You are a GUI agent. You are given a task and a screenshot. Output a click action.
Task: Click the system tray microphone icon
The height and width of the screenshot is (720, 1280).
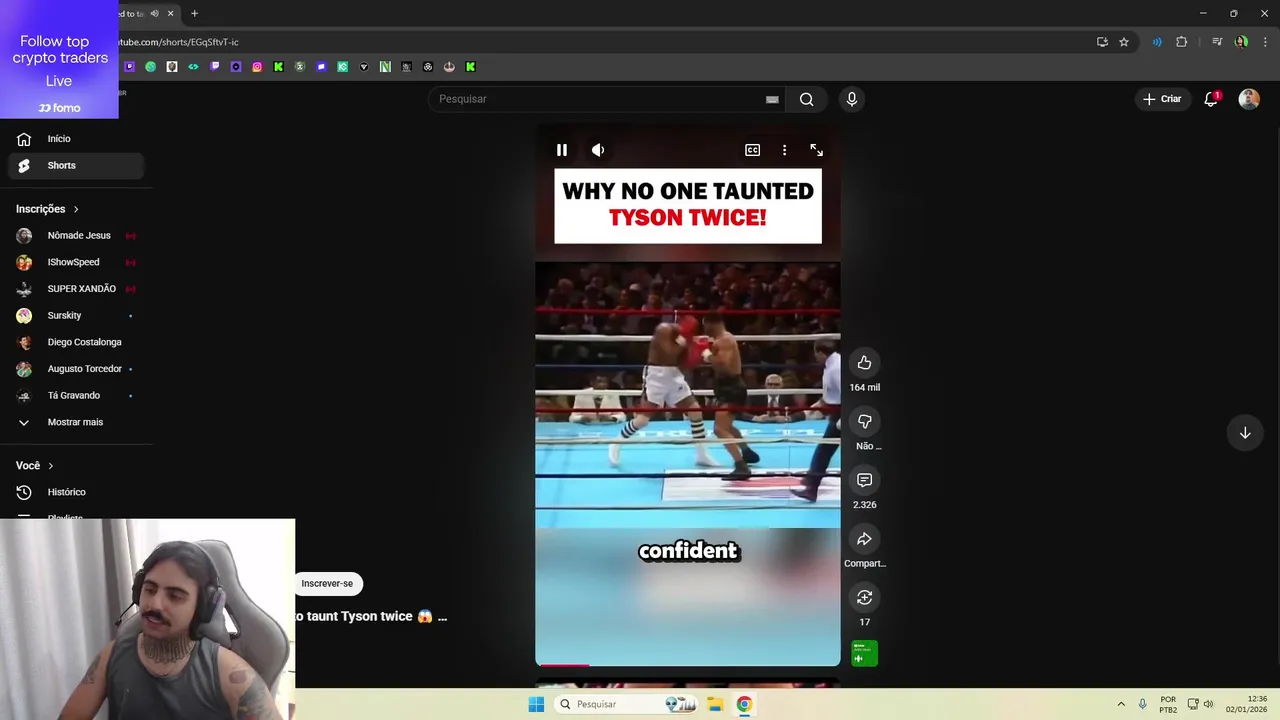pyautogui.click(x=1143, y=704)
